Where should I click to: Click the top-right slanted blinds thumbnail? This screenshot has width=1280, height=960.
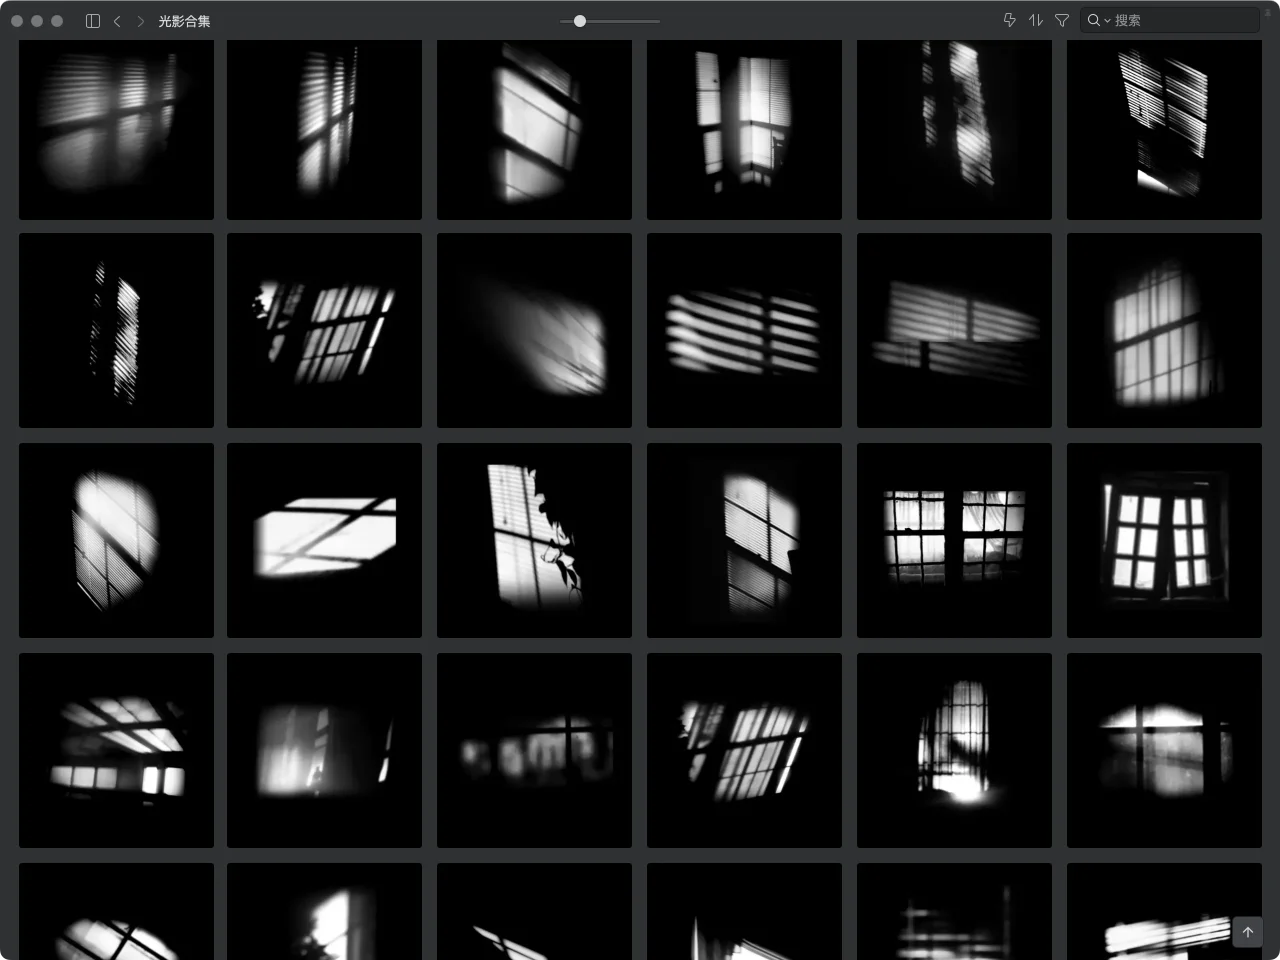coord(1164,129)
